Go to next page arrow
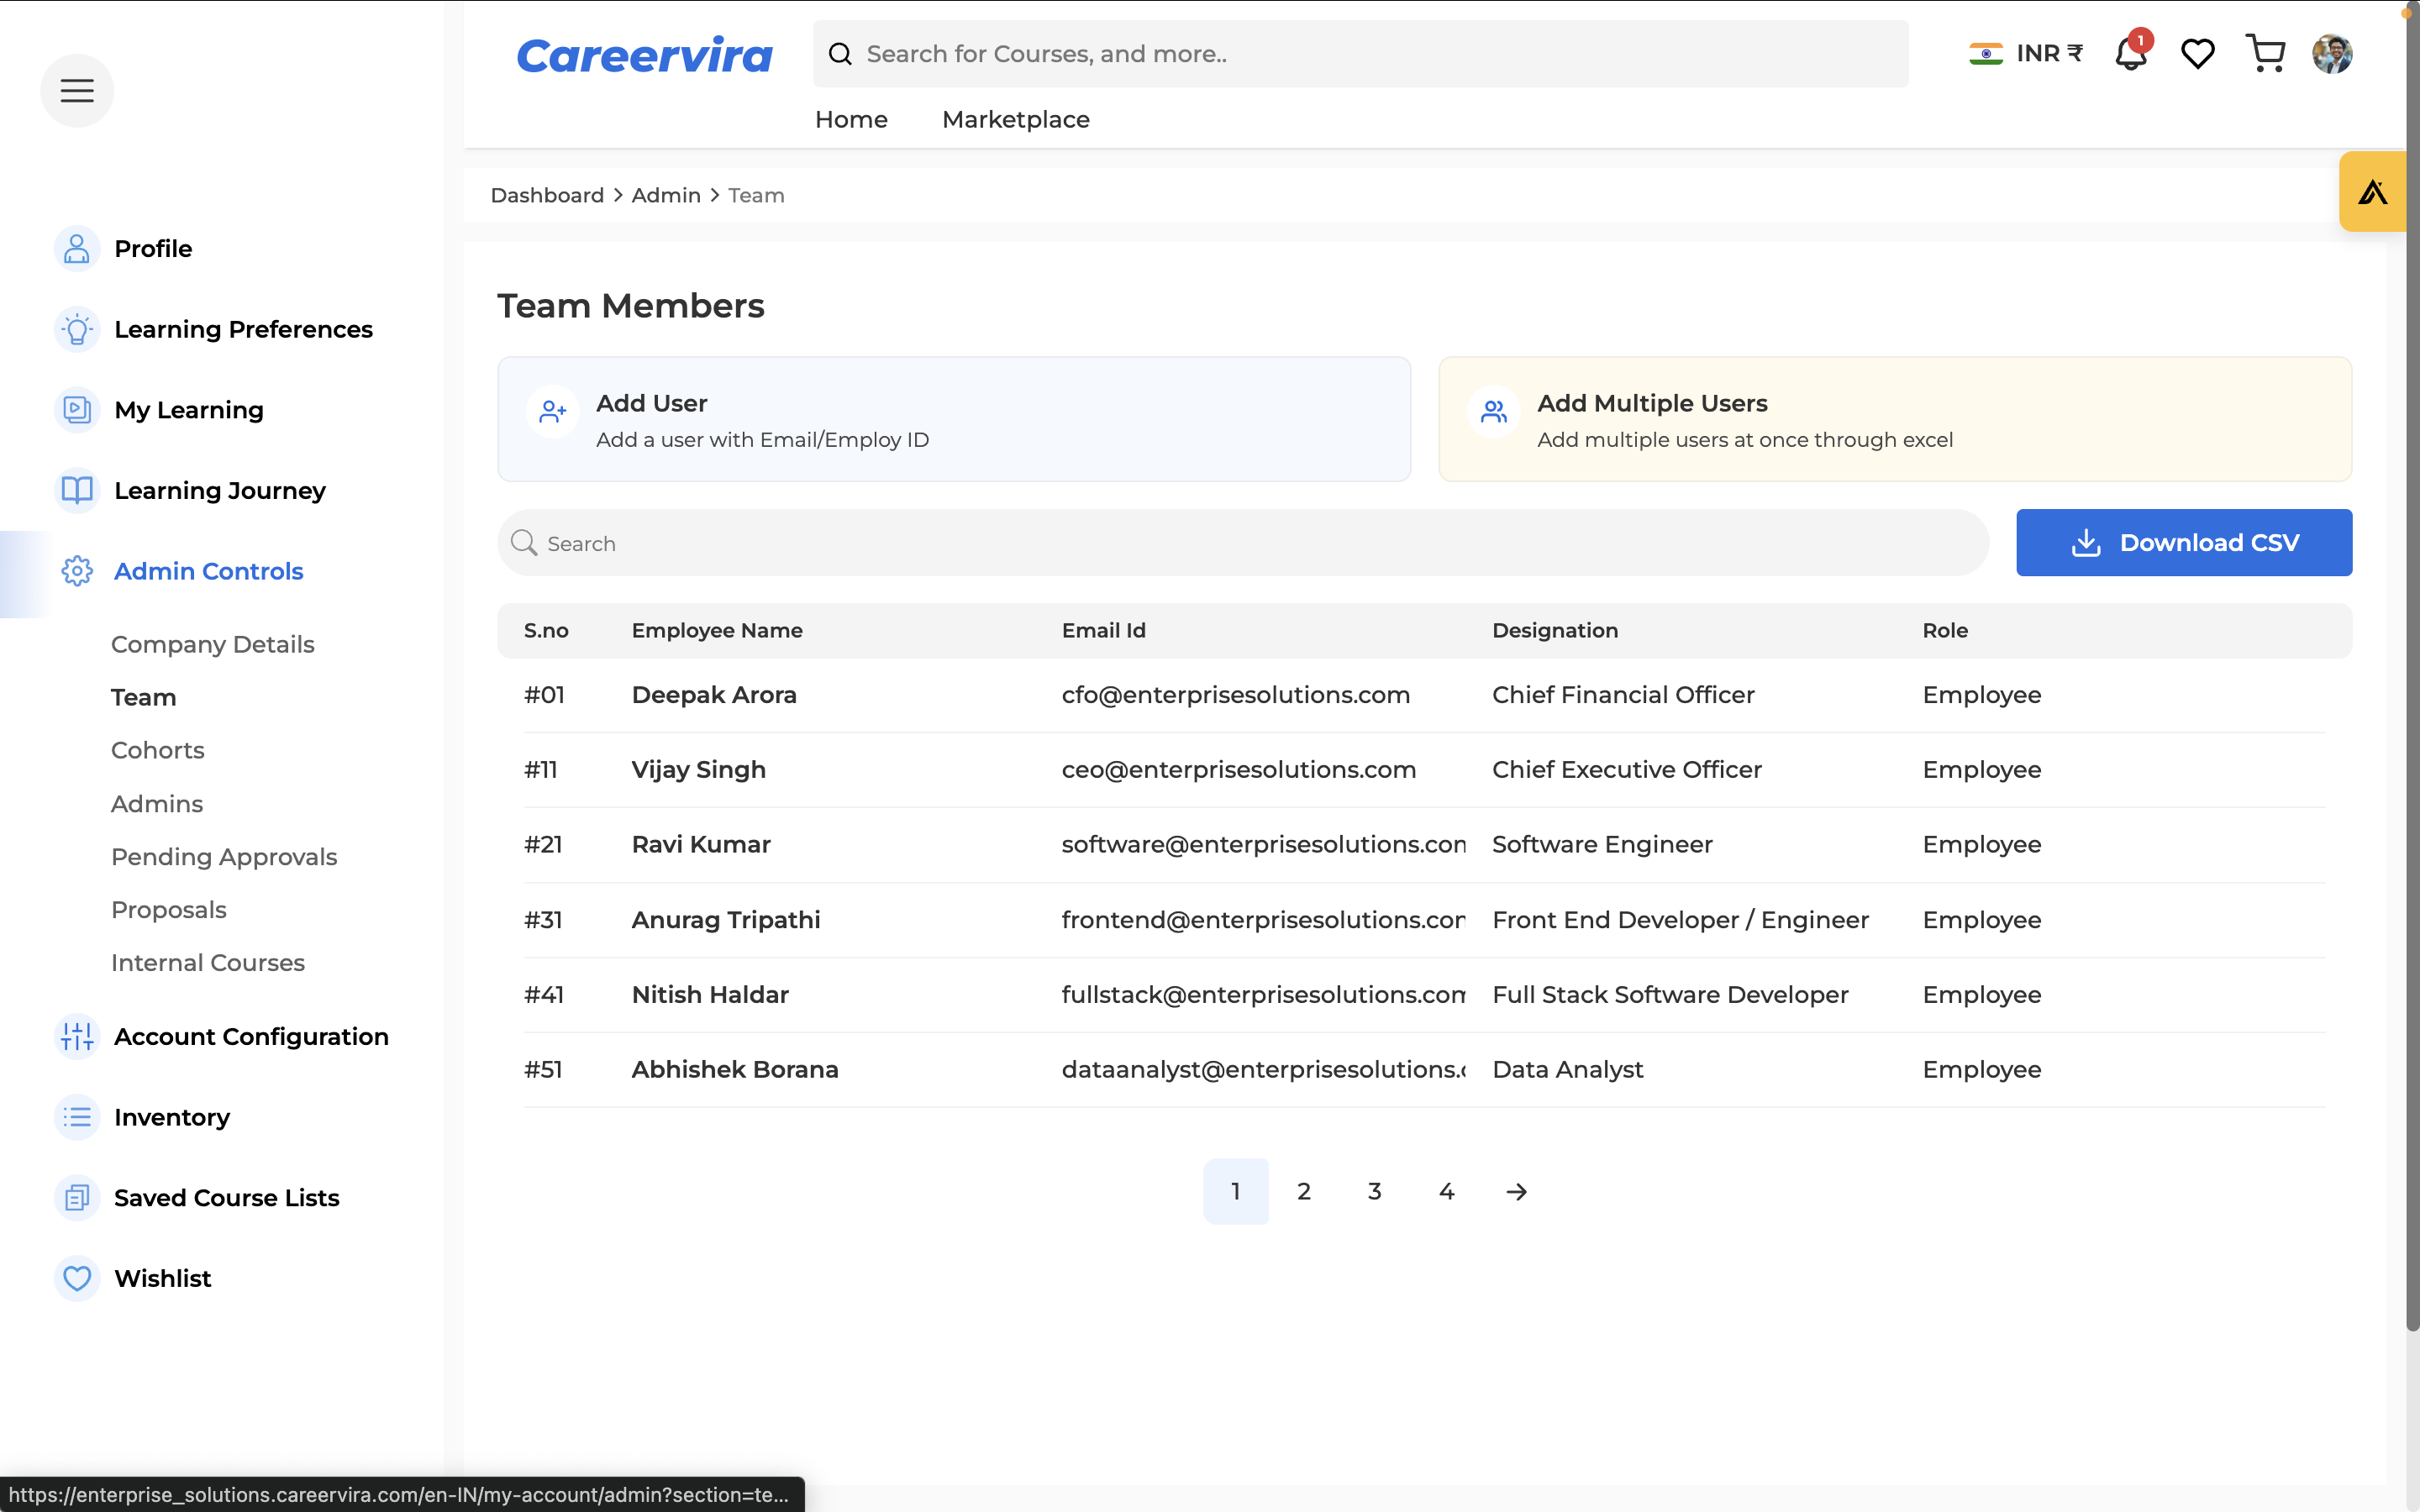The image size is (2420, 1512). (1516, 1192)
